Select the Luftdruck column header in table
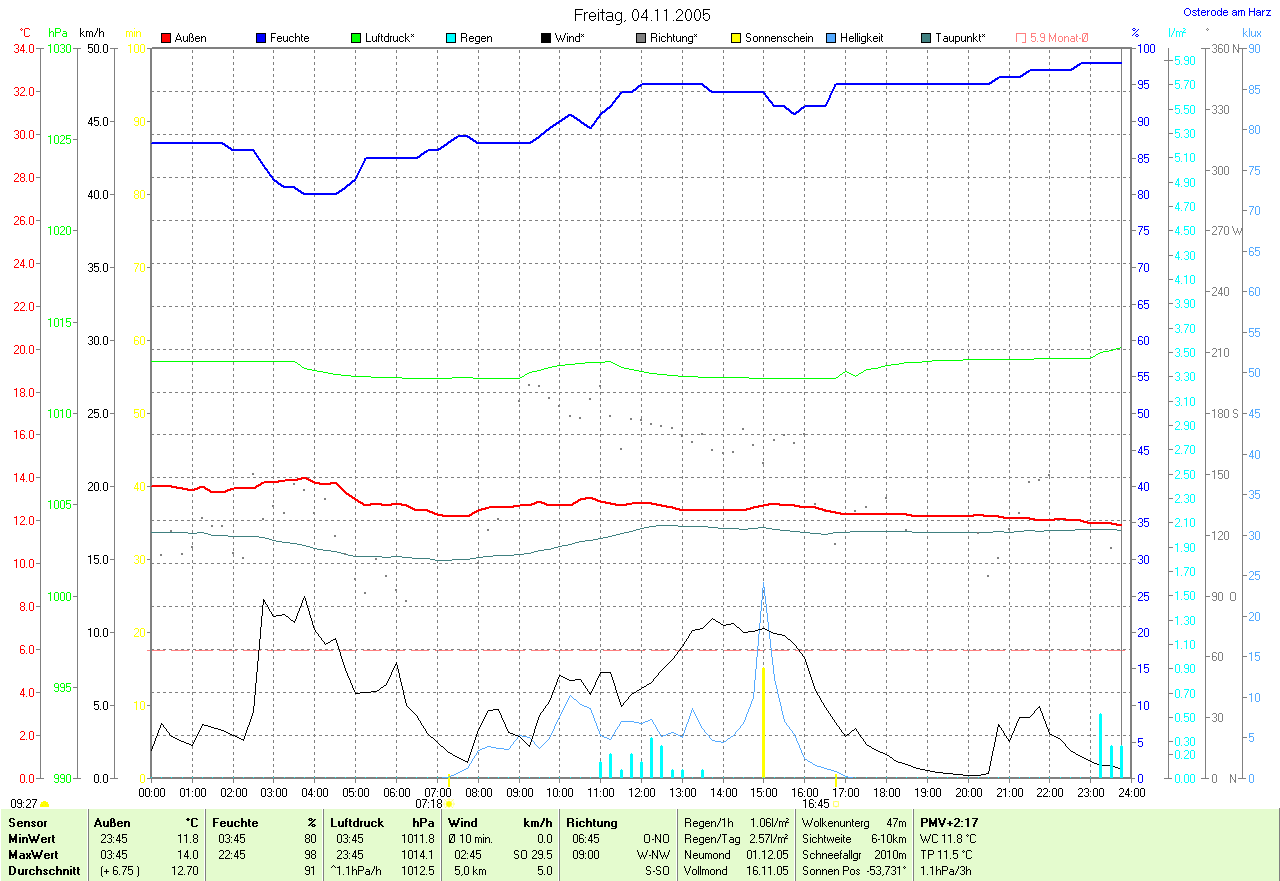 pyautogui.click(x=356, y=822)
